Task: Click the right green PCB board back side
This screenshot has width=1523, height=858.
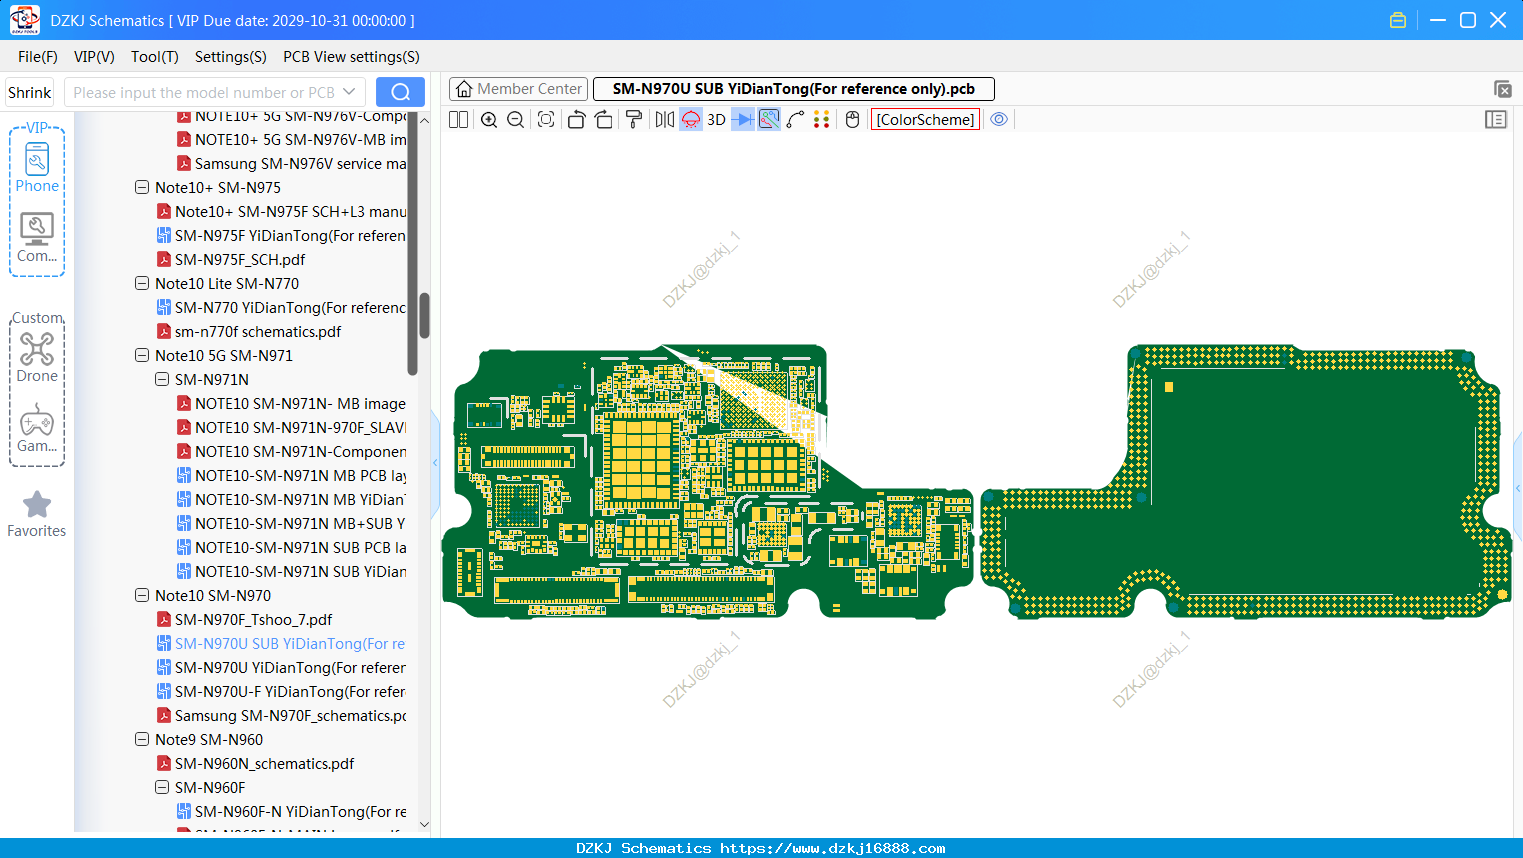Action: point(1245,480)
